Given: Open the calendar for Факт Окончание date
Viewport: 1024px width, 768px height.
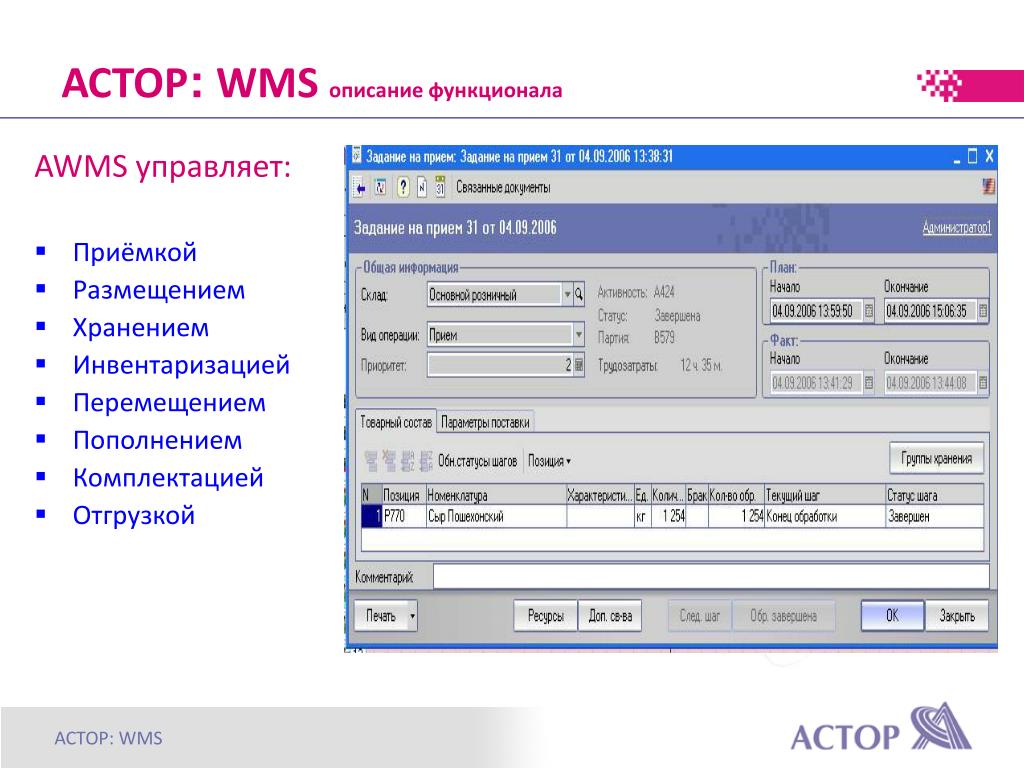Looking at the screenshot, I should pyautogui.click(x=983, y=383).
